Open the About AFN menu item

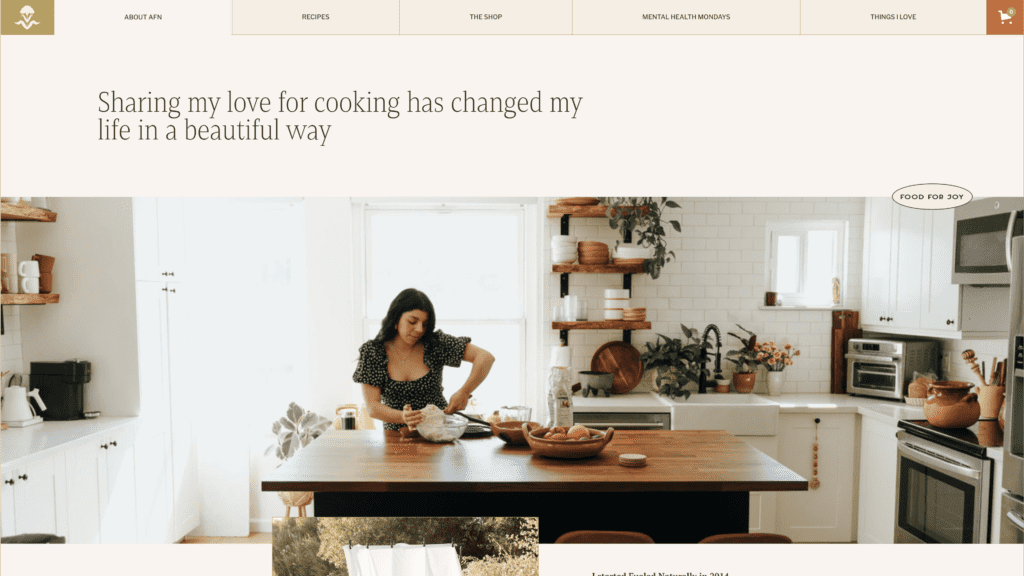[143, 17]
